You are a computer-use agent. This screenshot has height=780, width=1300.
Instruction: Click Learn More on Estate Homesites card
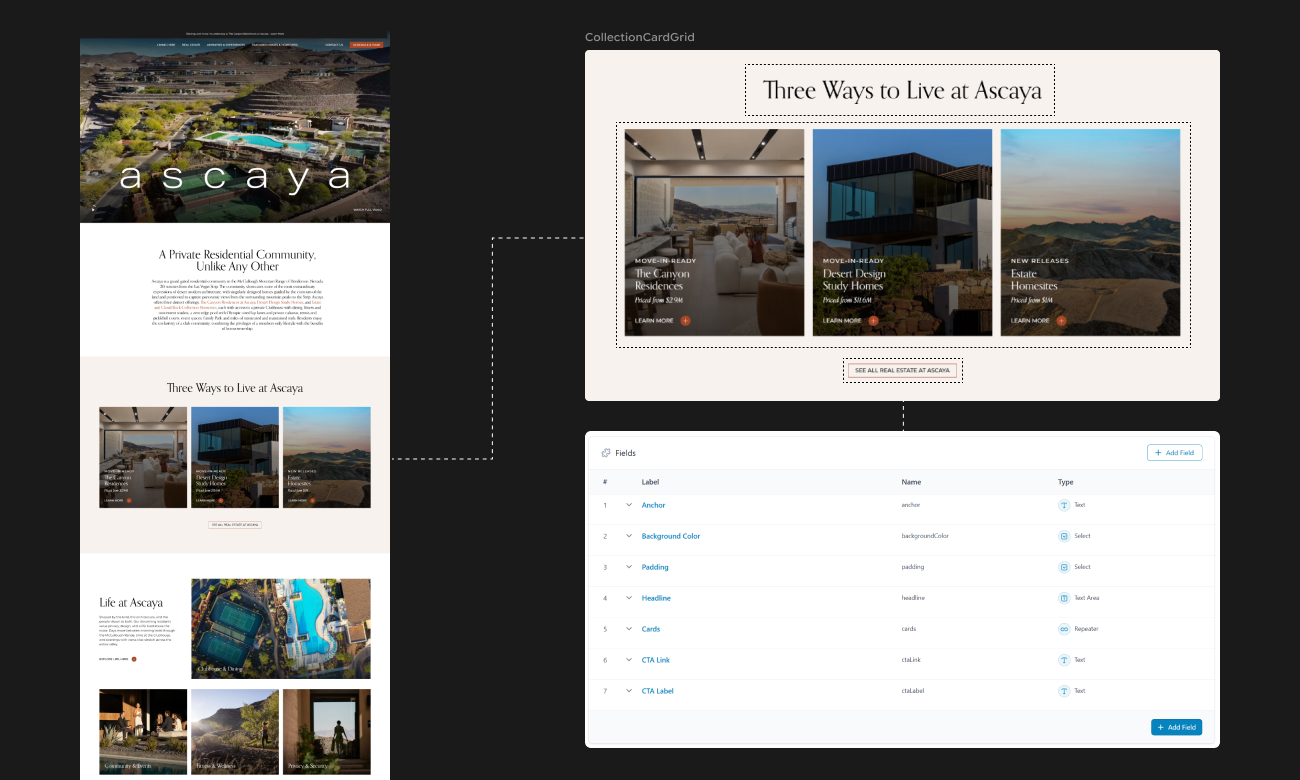pos(1030,321)
